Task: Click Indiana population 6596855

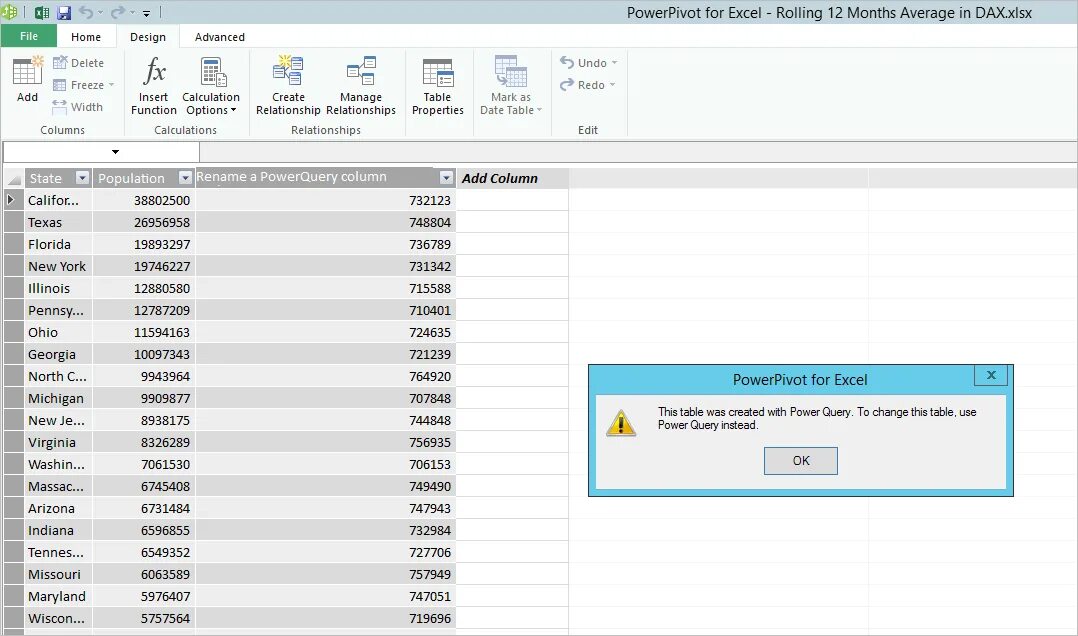Action: click(x=144, y=530)
